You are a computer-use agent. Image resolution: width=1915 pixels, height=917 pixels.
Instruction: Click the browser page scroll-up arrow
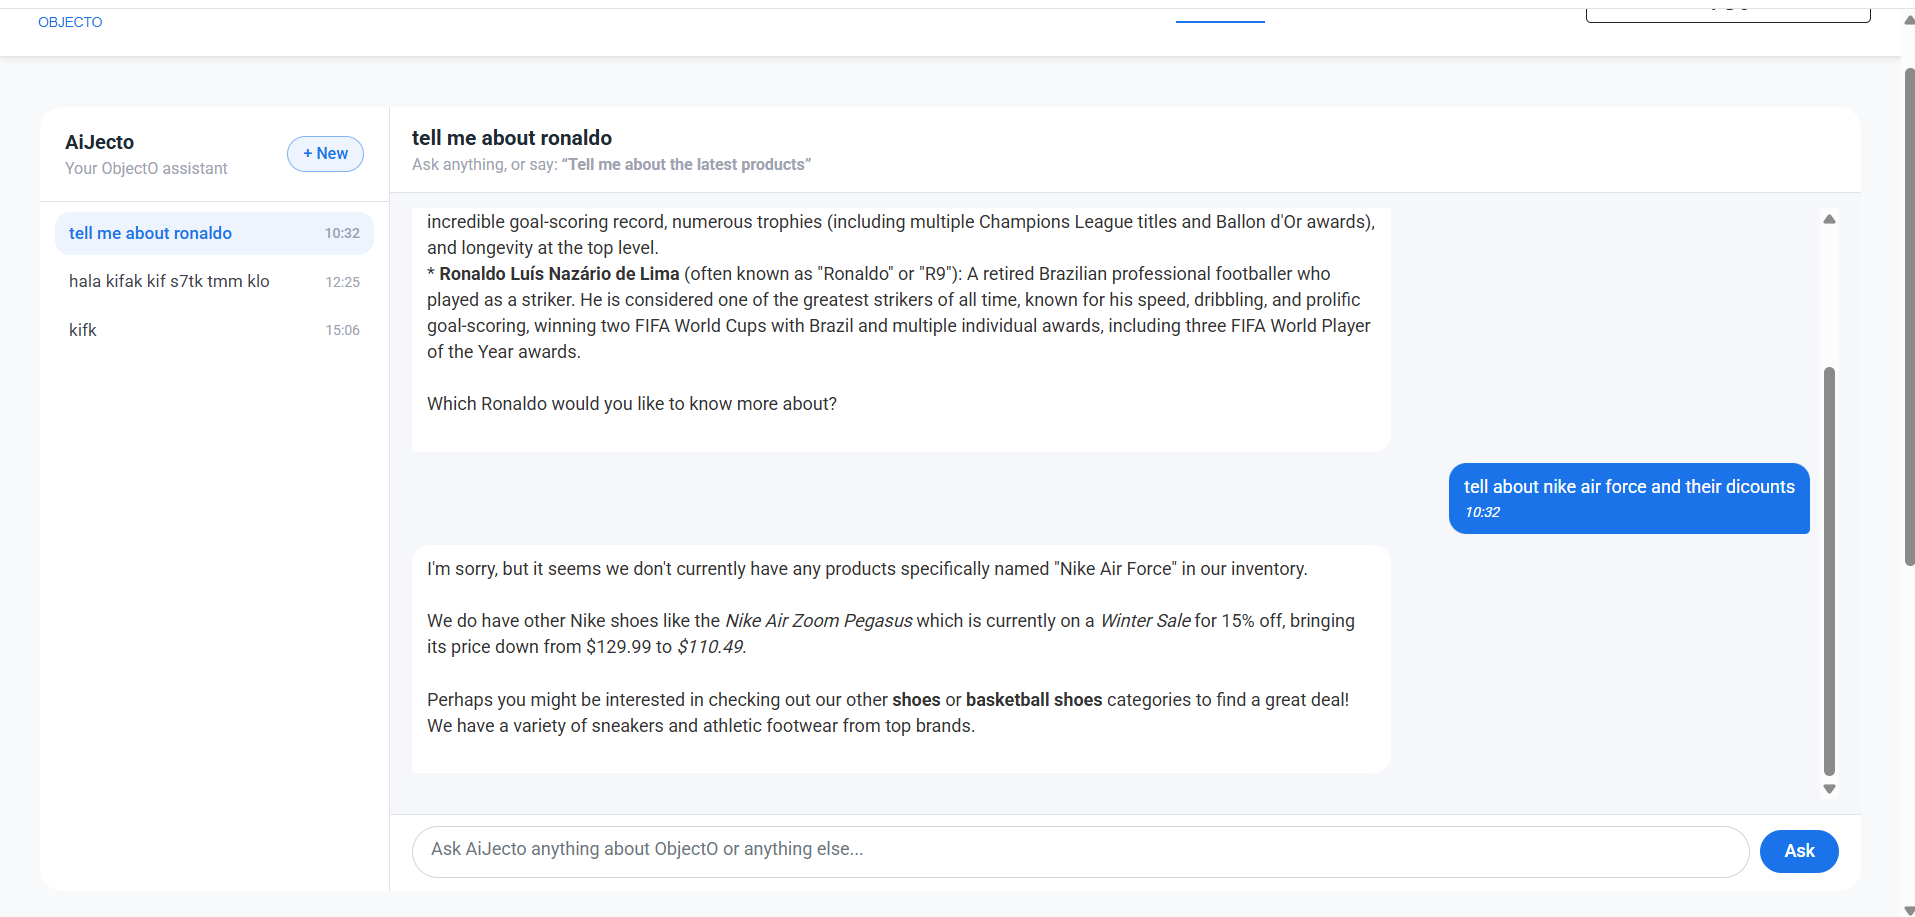pyautogui.click(x=1908, y=20)
